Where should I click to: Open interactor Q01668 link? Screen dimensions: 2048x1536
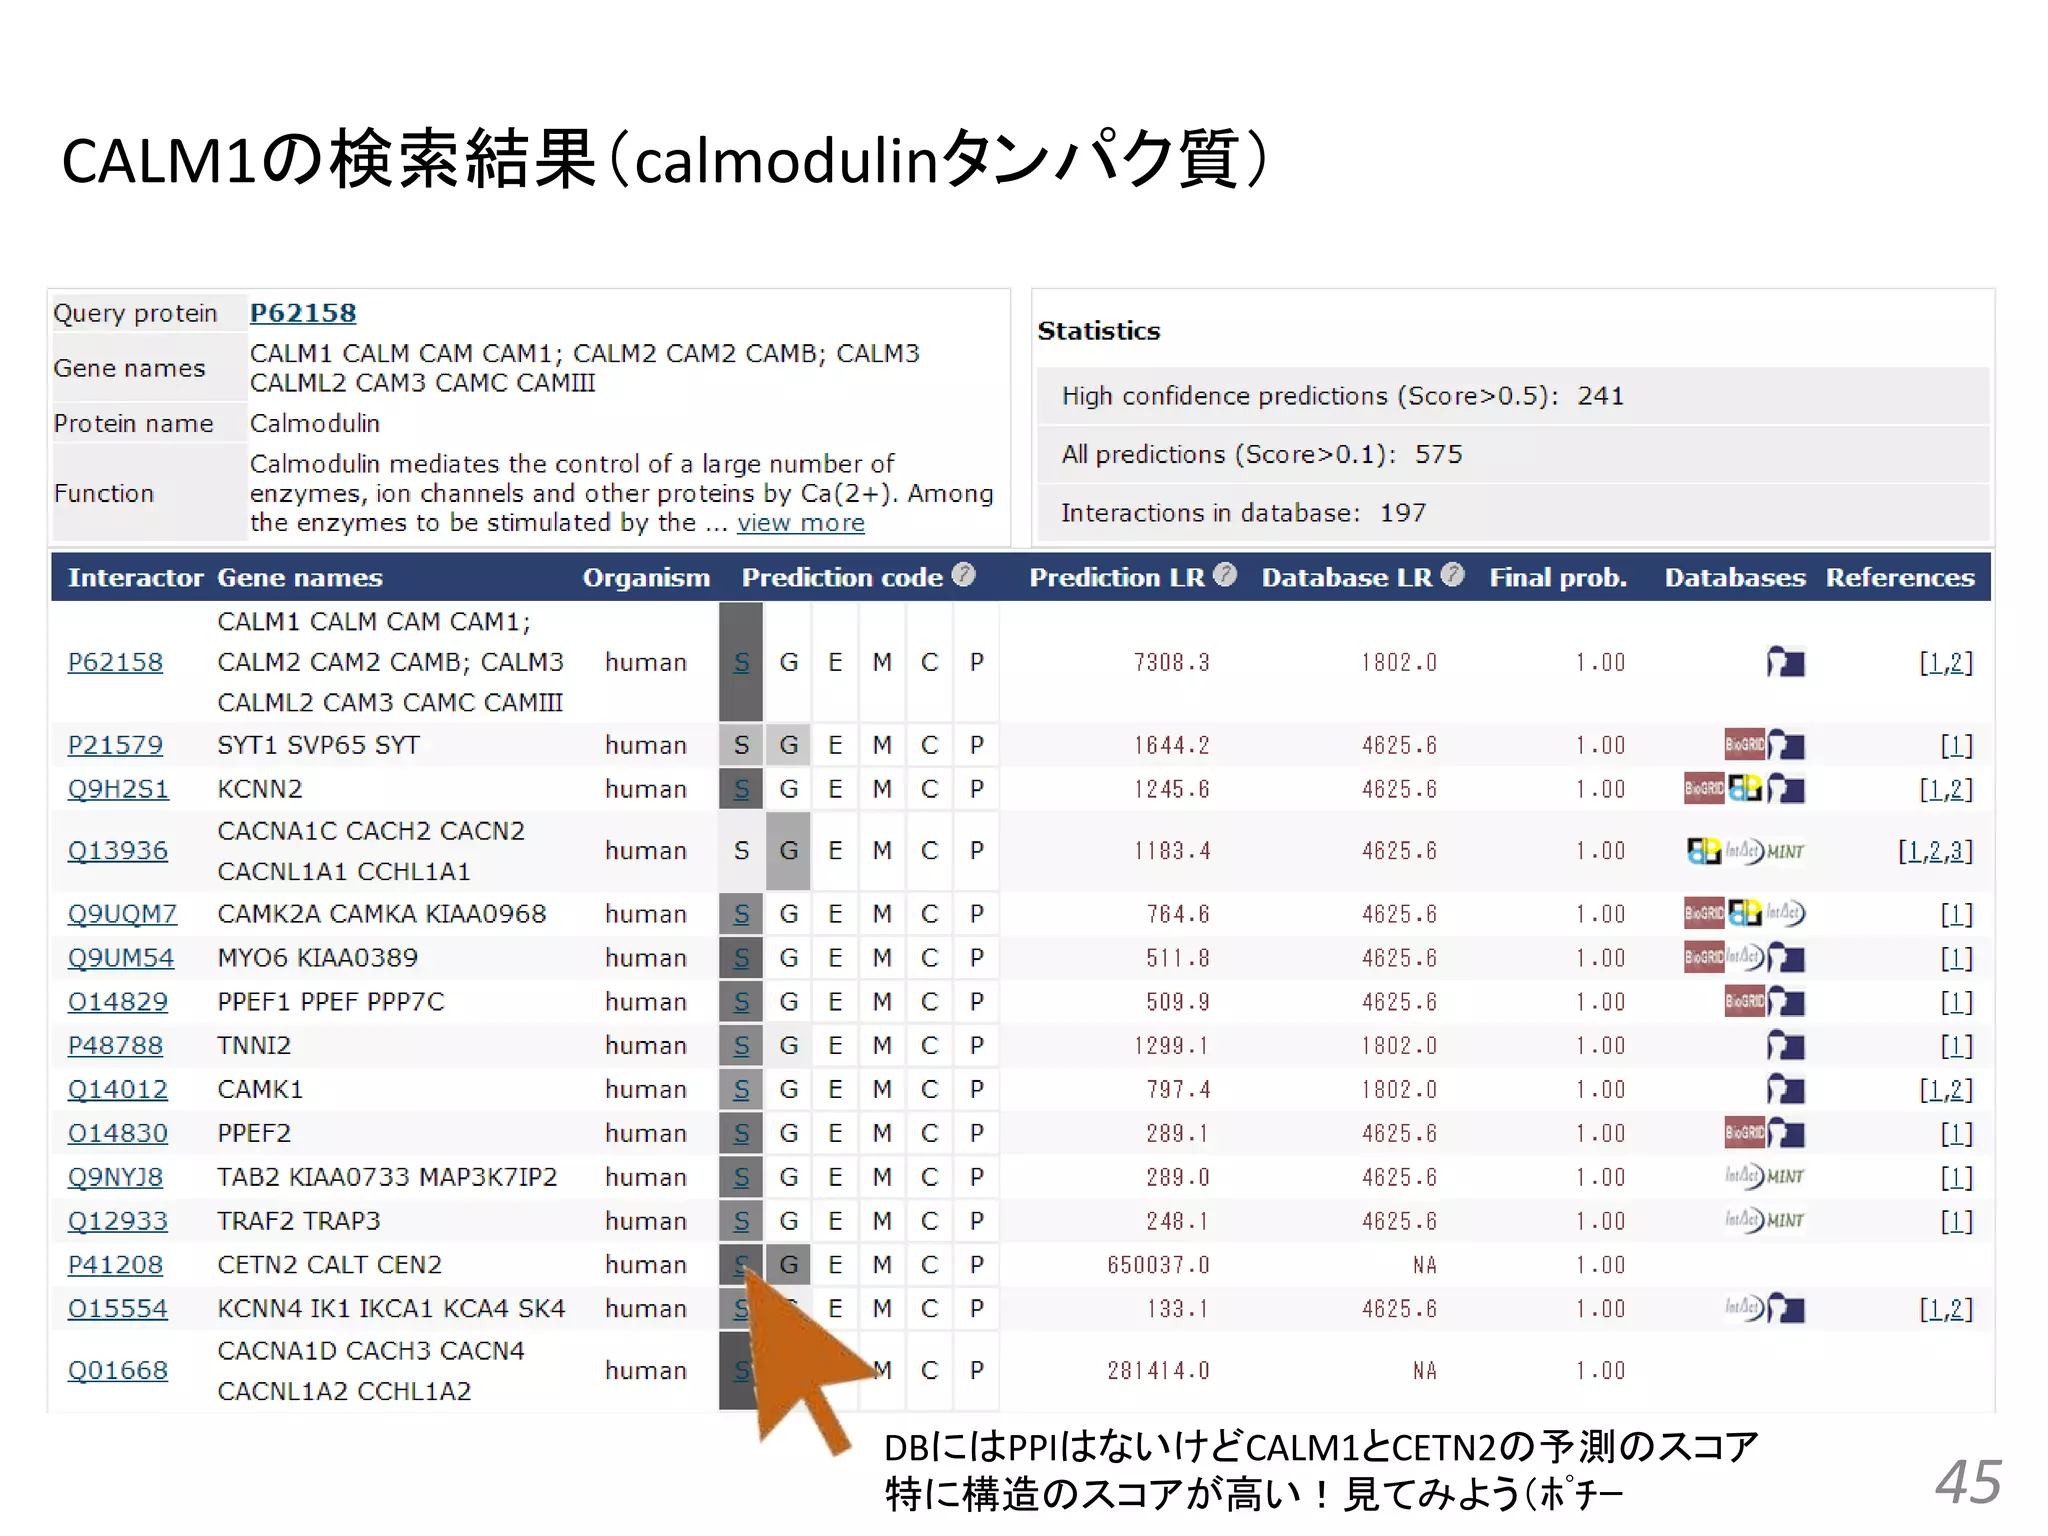[x=118, y=1370]
